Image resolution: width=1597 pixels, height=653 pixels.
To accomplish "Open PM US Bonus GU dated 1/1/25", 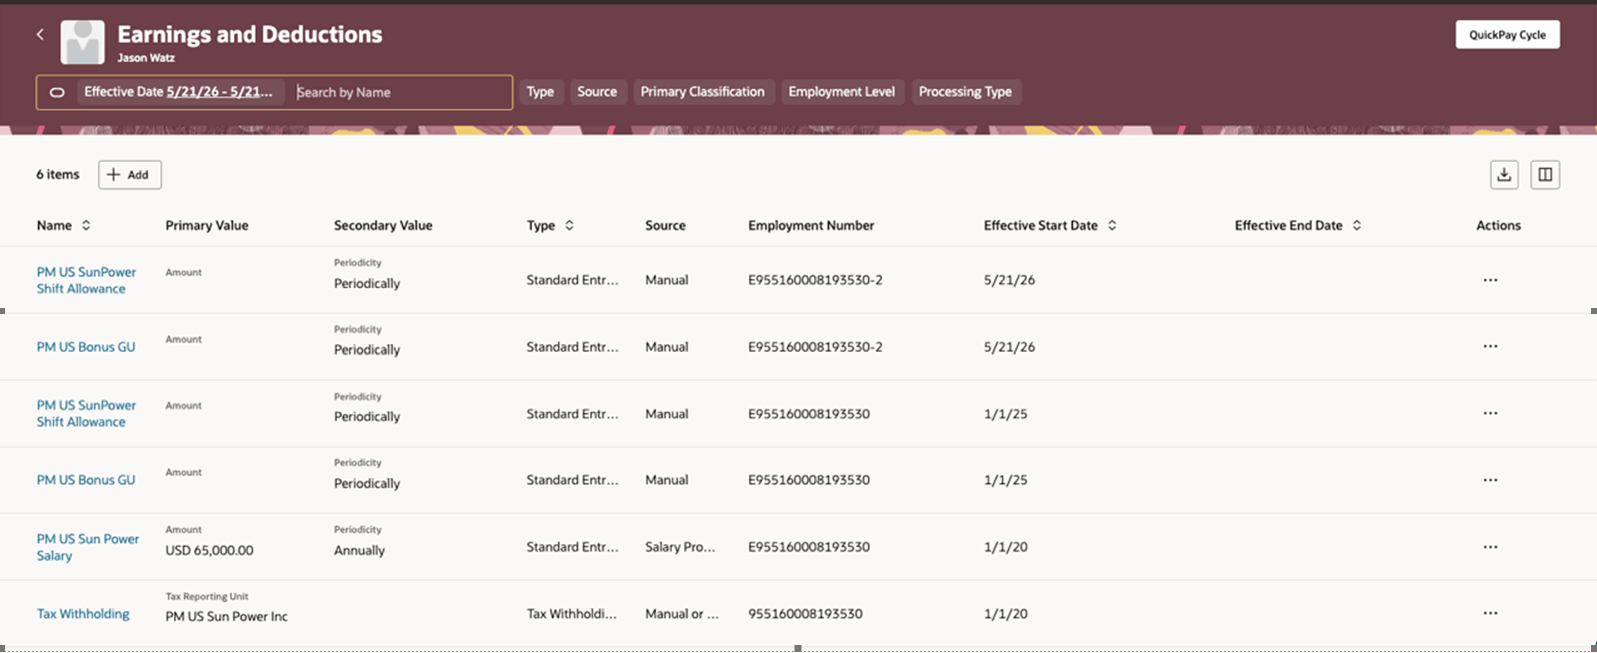I will [86, 480].
